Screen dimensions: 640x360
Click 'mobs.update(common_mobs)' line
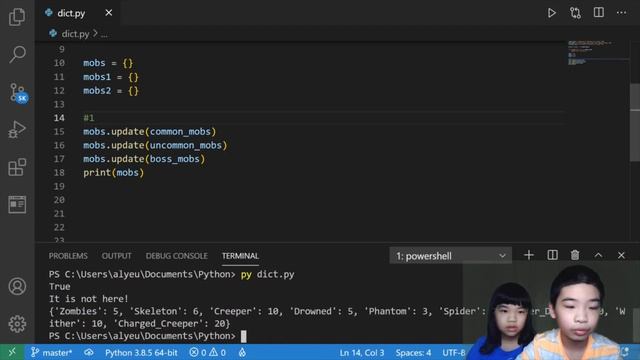point(149,131)
